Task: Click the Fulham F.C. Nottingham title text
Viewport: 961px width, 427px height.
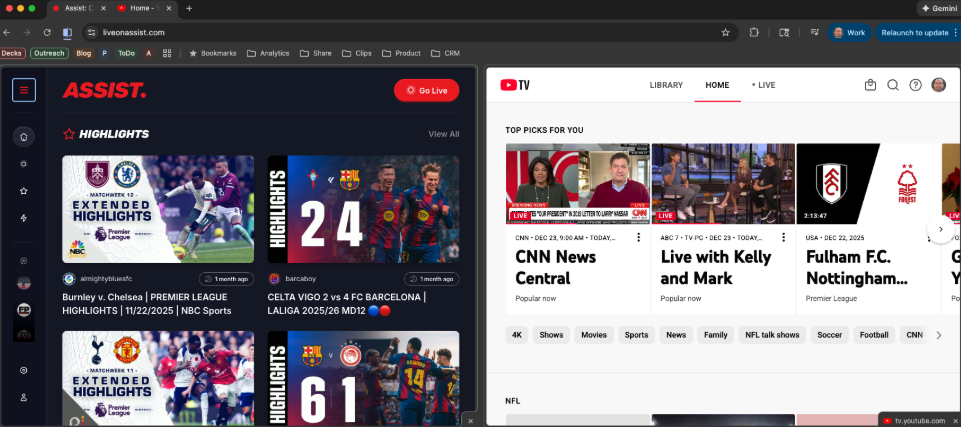Action: pos(856,268)
